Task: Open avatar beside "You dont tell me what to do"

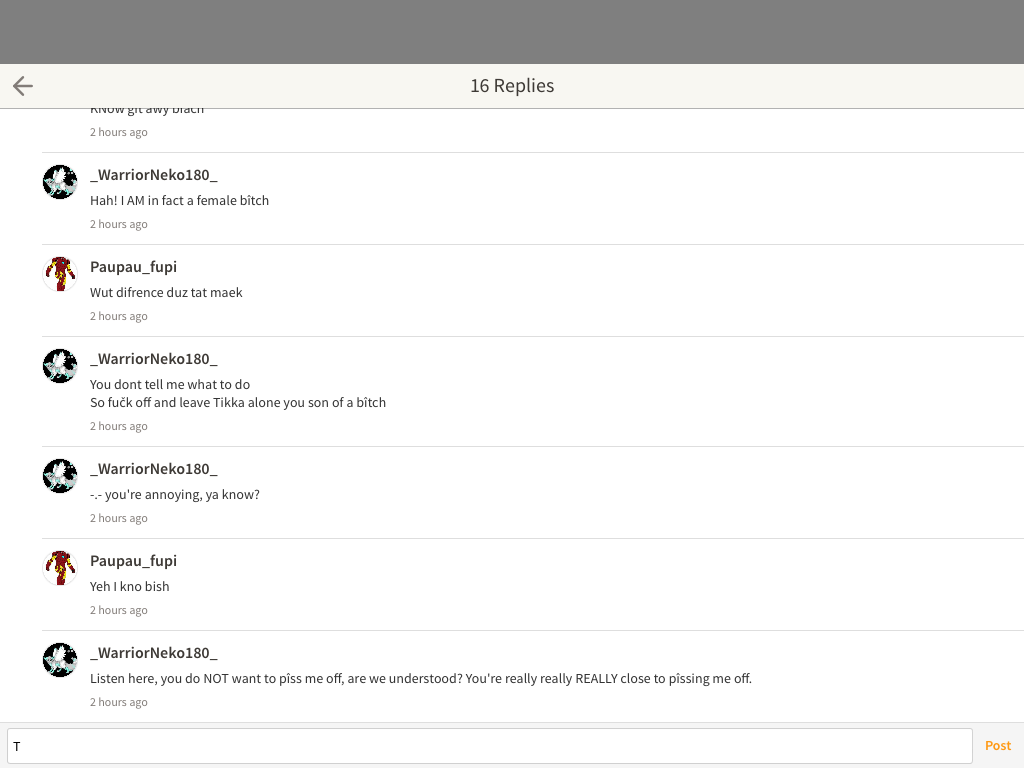Action: coord(60,366)
